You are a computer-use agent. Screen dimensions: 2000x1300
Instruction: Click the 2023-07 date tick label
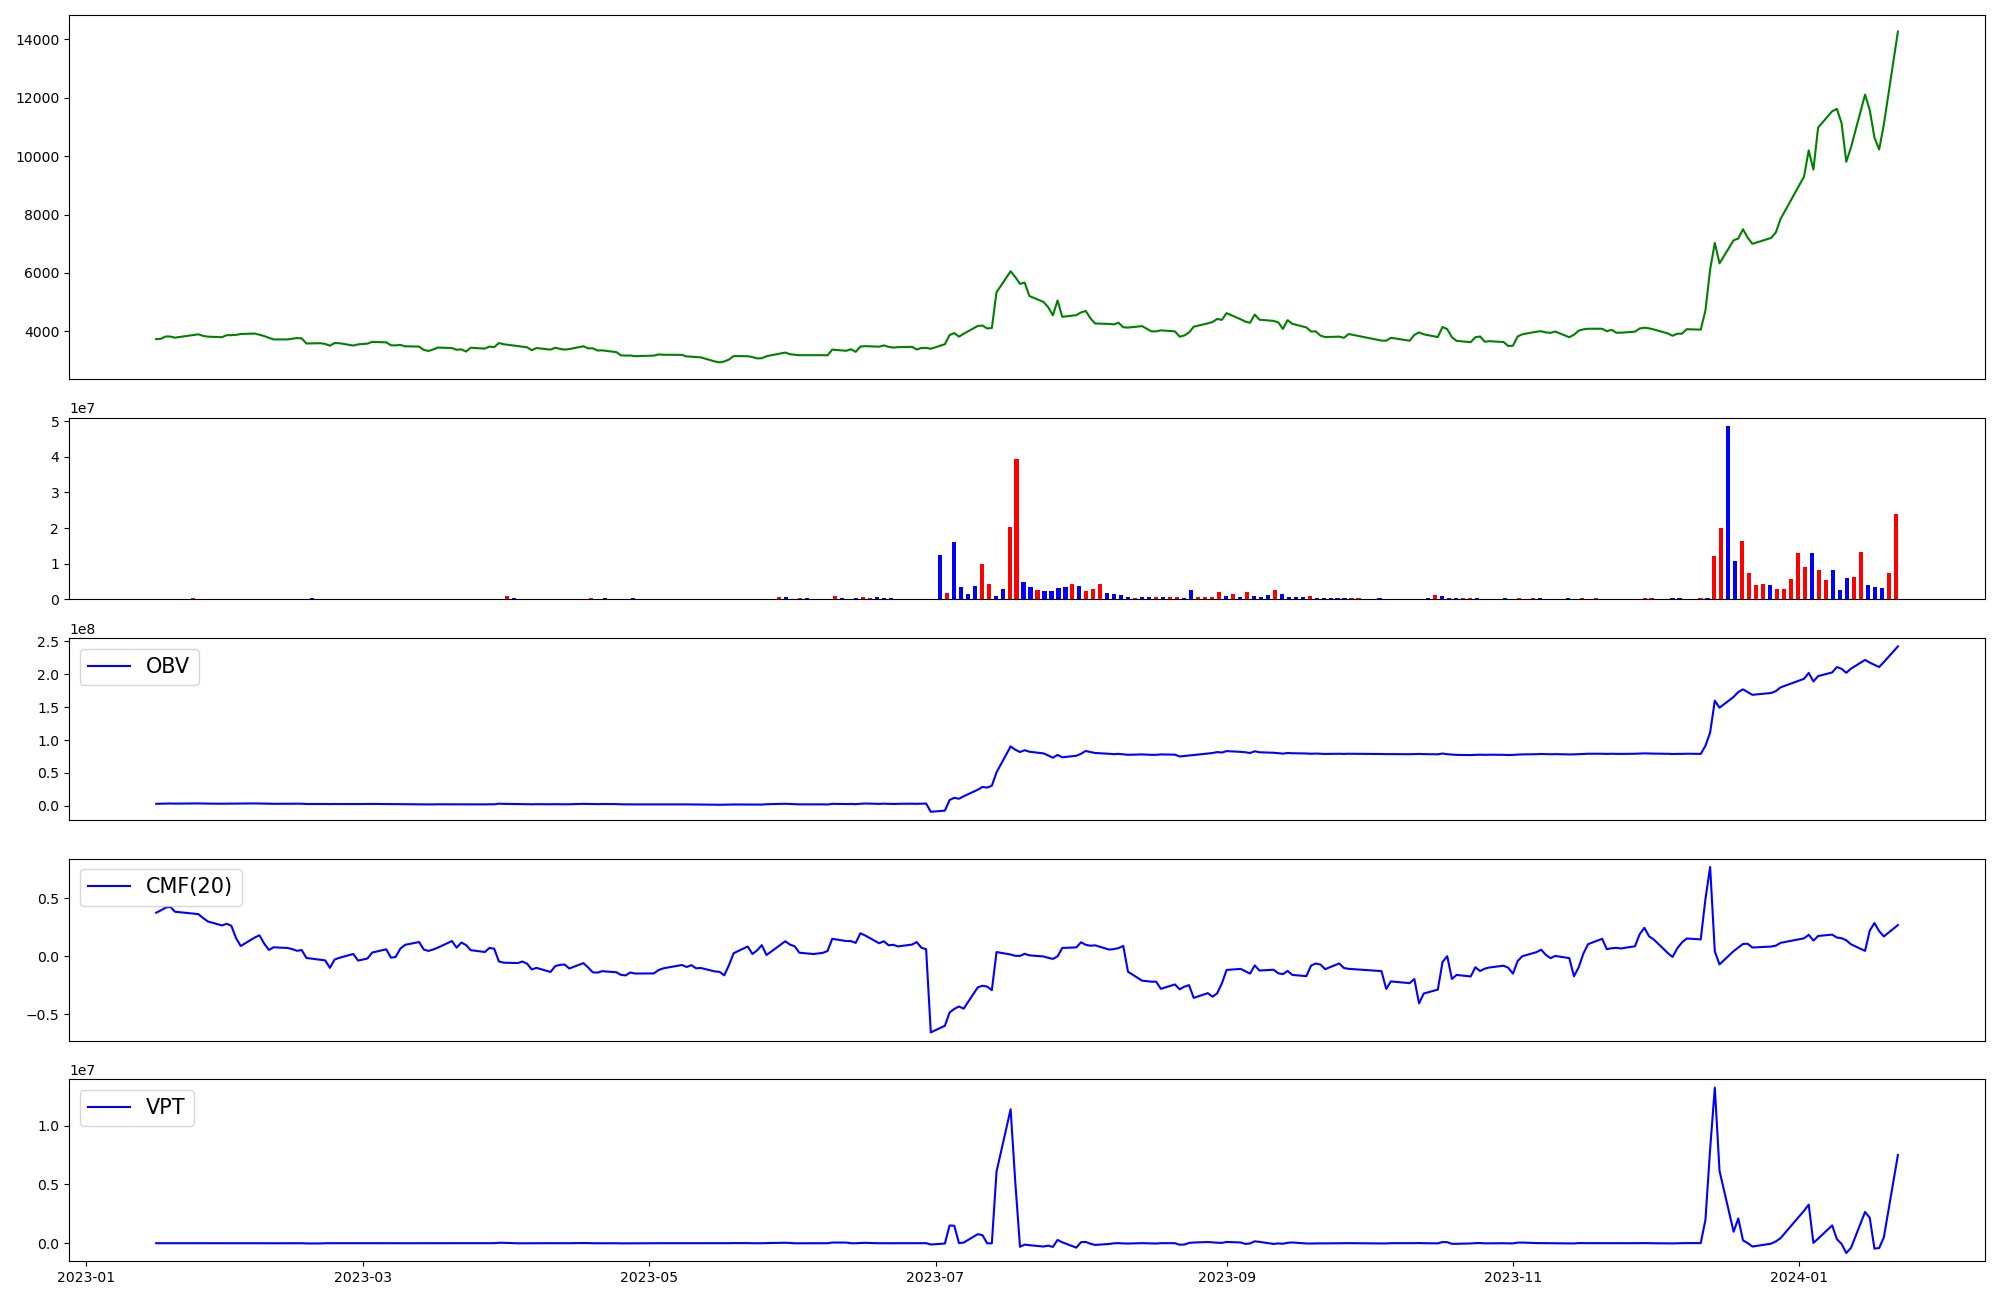(x=936, y=1277)
